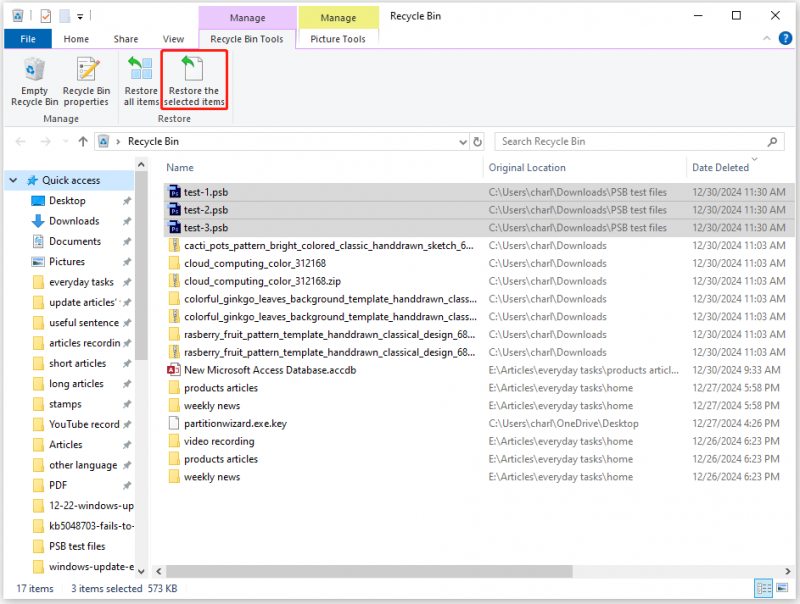Select video recording folder
The height and width of the screenshot is (604, 800).
point(219,441)
